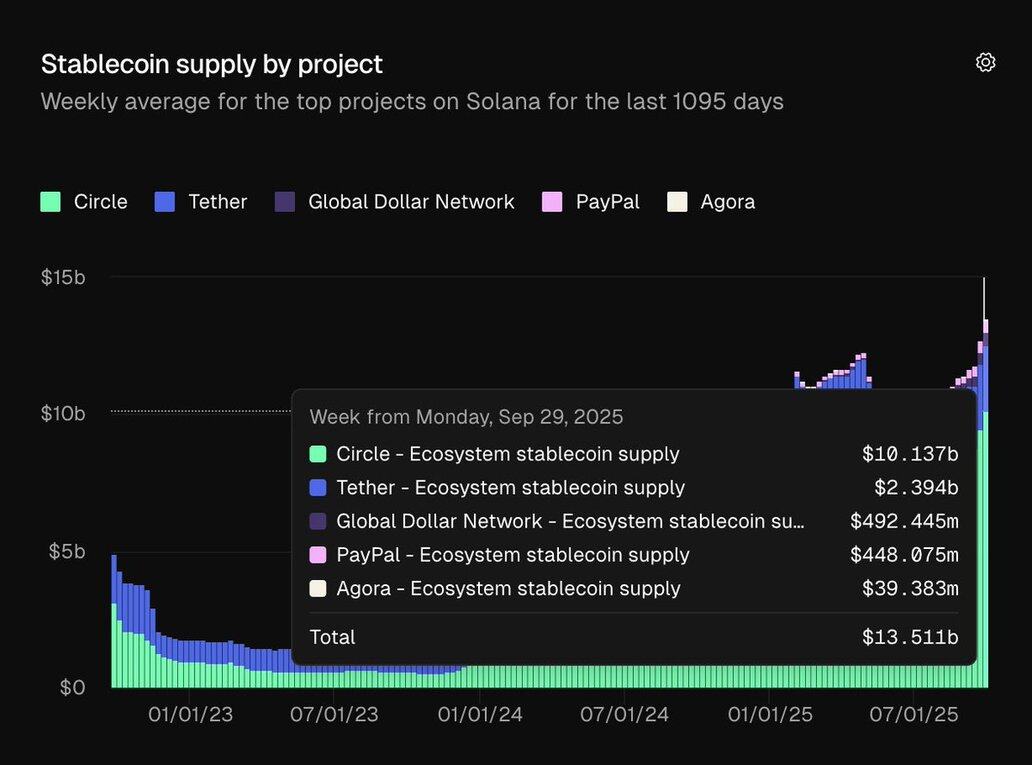Click the 01/01/23 x-axis date label

click(x=190, y=715)
